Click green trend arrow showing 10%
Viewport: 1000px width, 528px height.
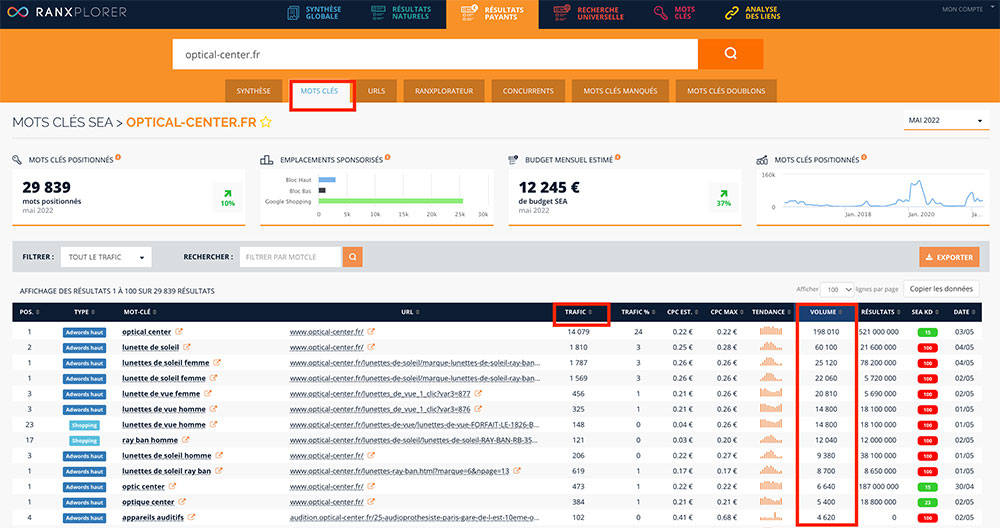point(228,194)
